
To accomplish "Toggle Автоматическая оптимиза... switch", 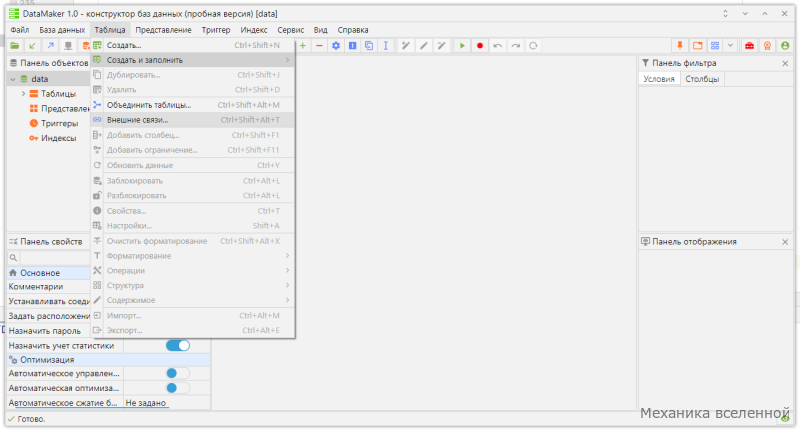I will [x=178, y=388].
